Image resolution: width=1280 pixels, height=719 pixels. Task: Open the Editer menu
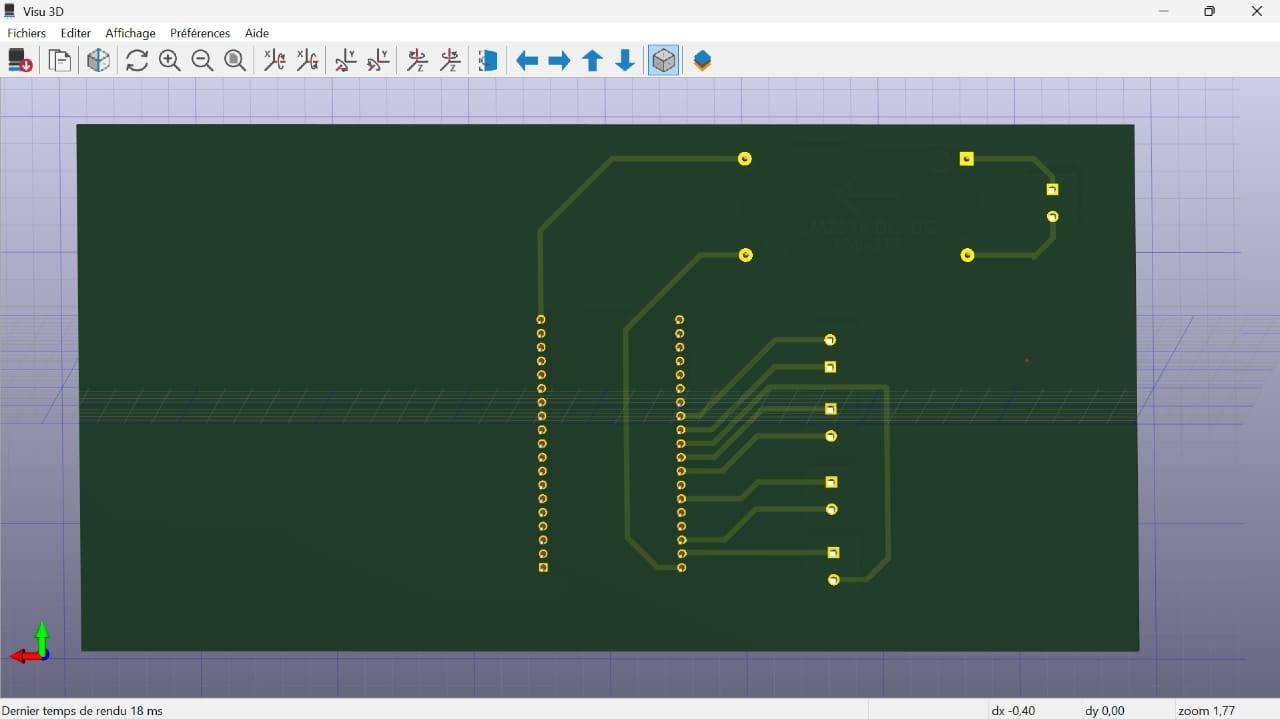click(x=76, y=33)
